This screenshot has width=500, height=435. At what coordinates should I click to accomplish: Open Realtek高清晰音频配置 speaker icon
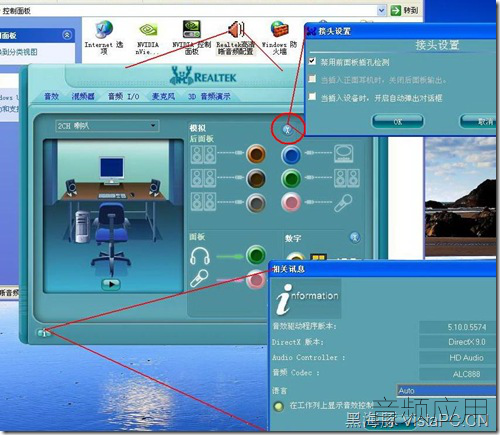(x=236, y=37)
